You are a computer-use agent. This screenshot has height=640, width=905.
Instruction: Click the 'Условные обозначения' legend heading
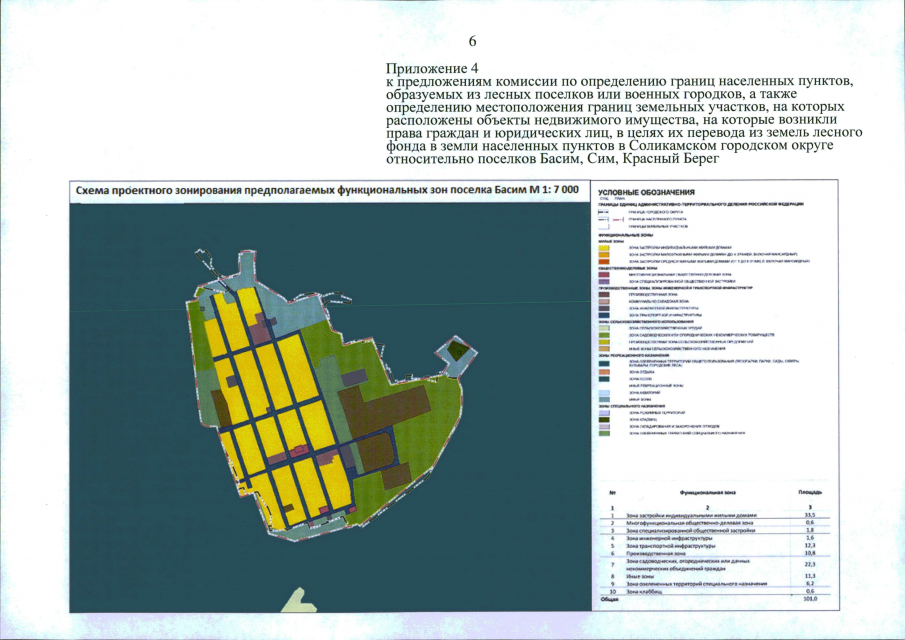646,192
